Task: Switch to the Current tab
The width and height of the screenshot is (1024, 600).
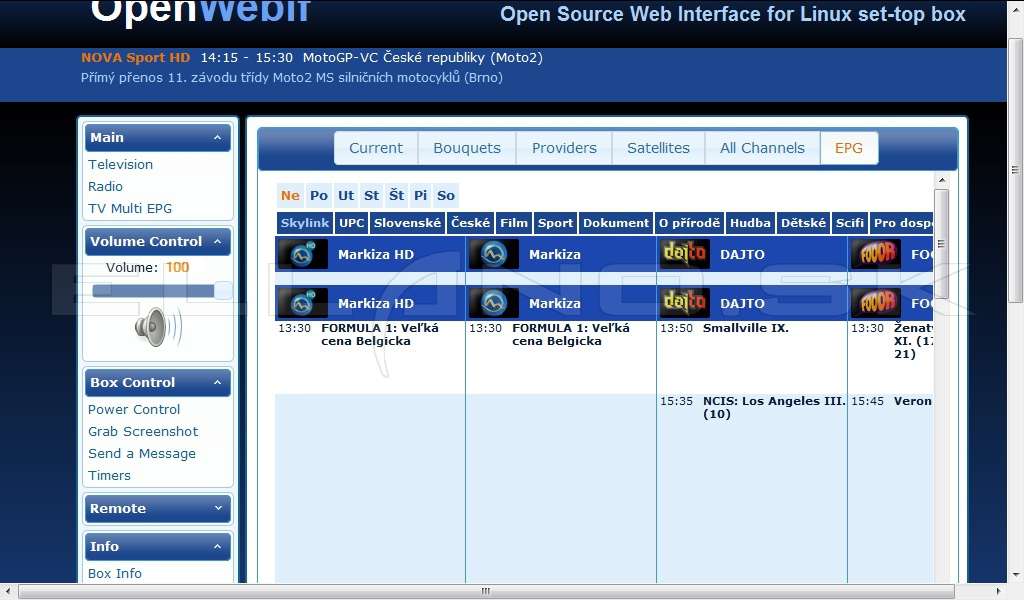Action: (376, 148)
